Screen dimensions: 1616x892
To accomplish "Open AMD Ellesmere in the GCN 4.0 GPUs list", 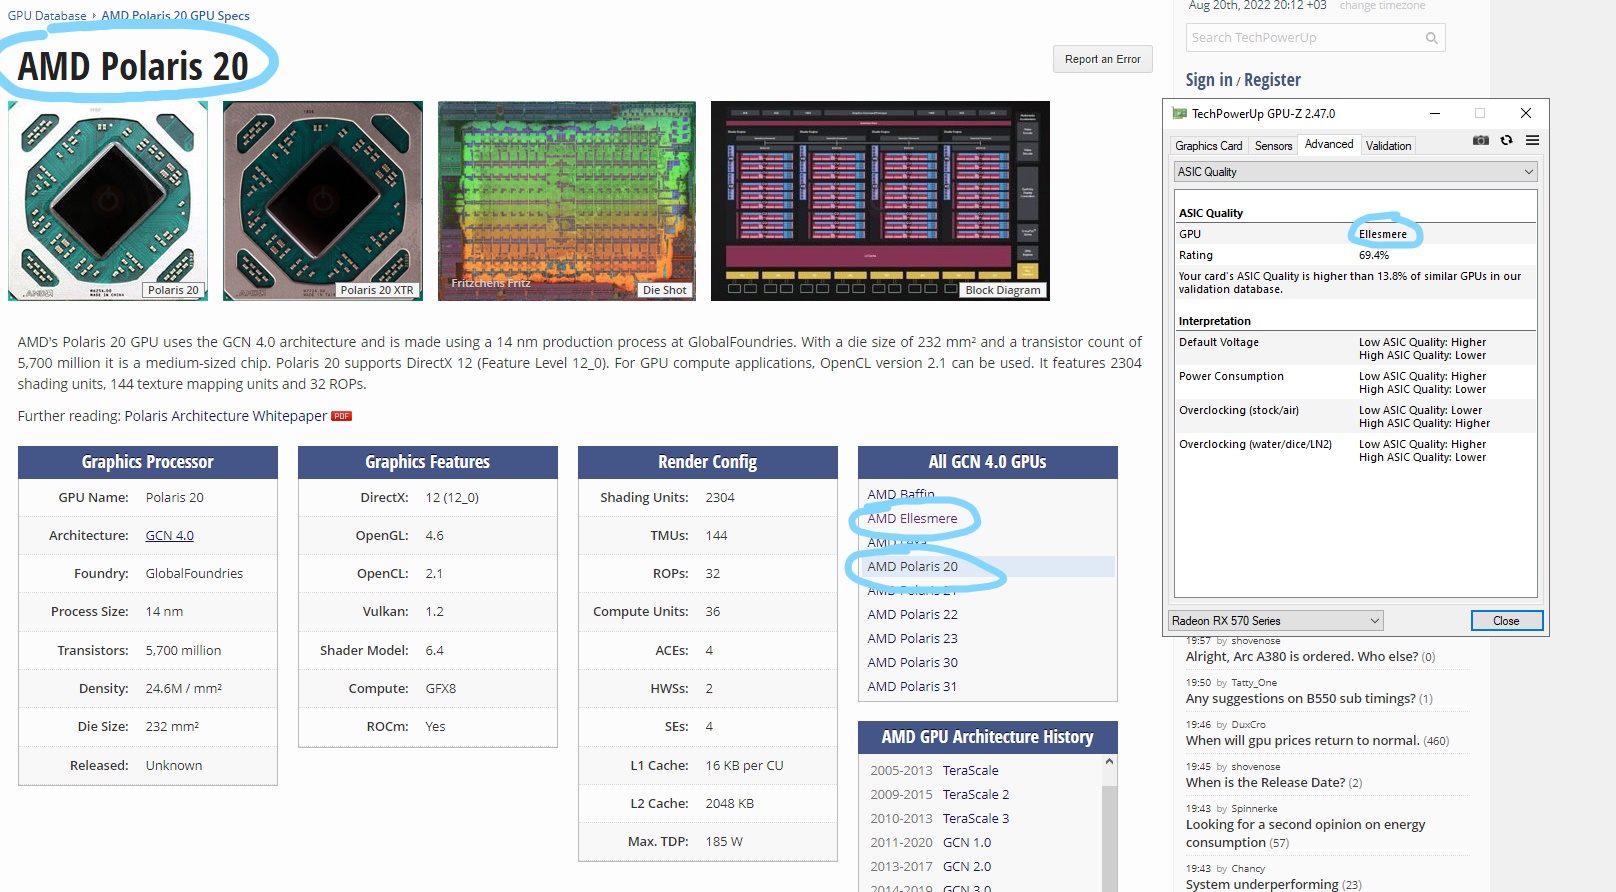I will [x=912, y=519].
